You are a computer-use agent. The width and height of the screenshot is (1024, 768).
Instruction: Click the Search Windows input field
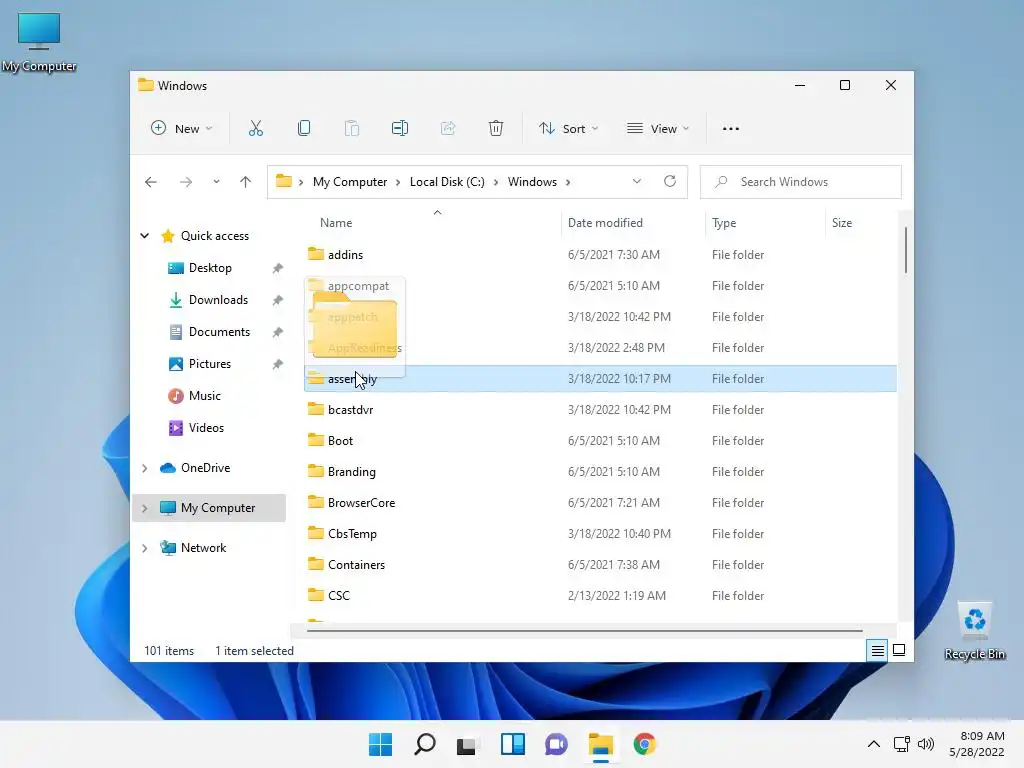pos(801,182)
